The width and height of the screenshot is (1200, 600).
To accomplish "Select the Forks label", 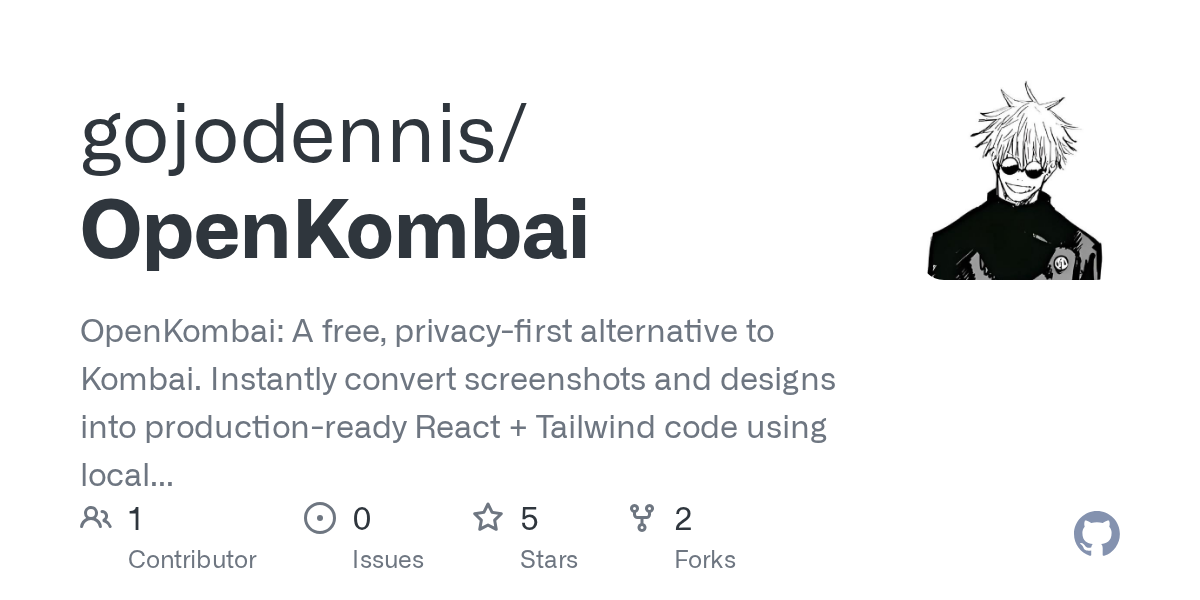I will click(x=705, y=560).
